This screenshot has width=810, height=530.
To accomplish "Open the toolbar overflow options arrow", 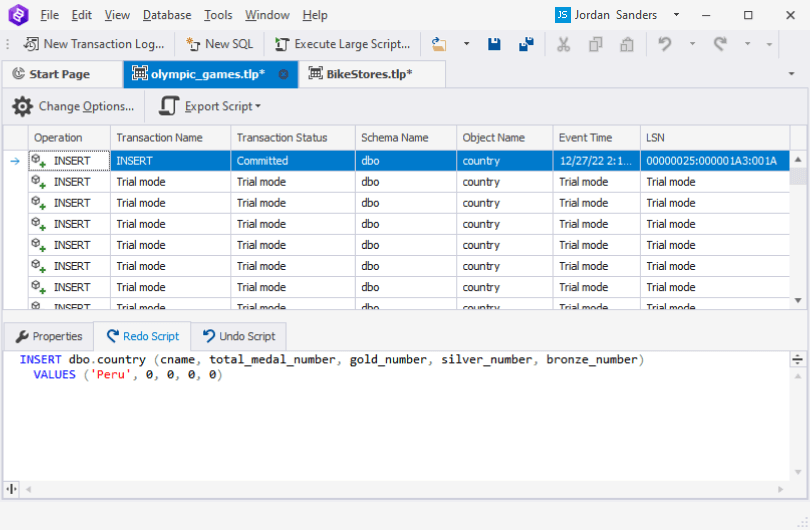I will click(x=769, y=44).
